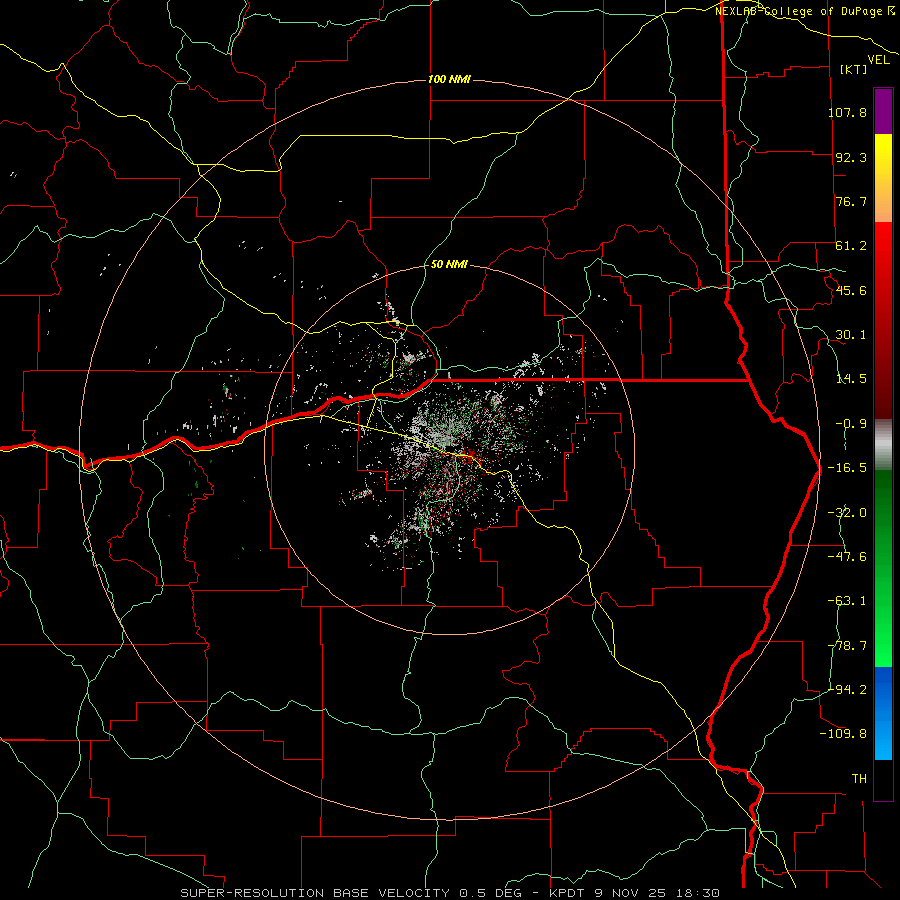Click the yellow-orange segment of the color bar
The image size is (900, 900).
tap(883, 178)
